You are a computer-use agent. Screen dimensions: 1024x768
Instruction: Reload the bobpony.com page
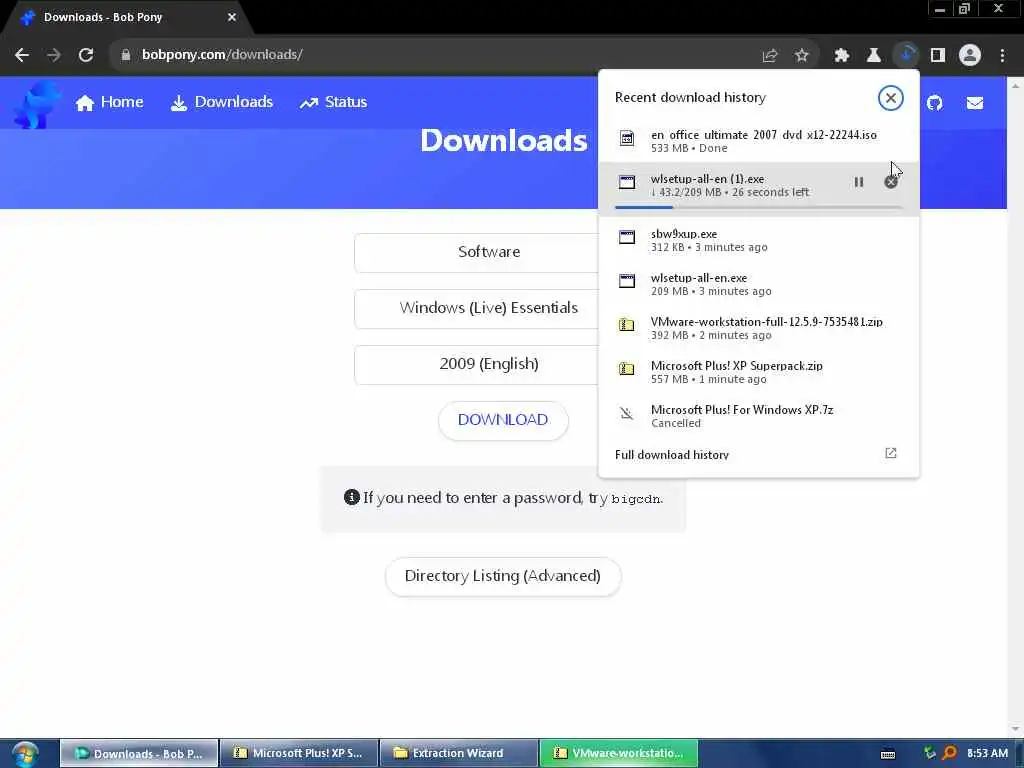(86, 55)
